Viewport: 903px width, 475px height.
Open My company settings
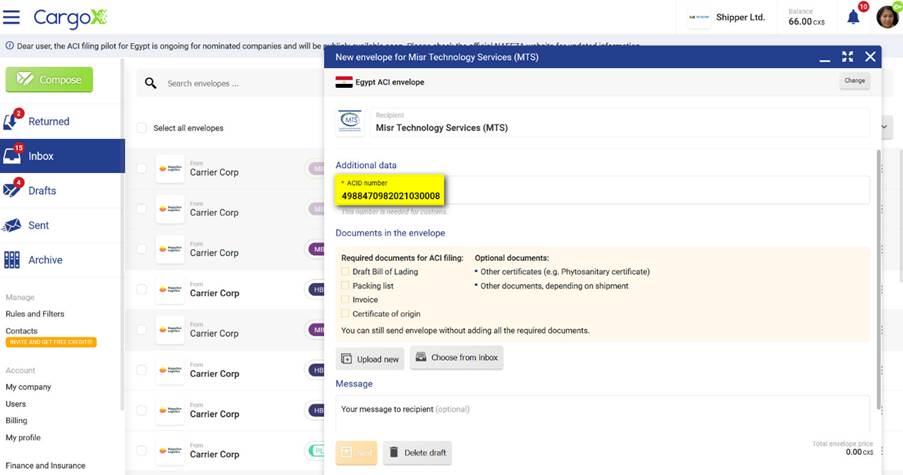click(28, 387)
